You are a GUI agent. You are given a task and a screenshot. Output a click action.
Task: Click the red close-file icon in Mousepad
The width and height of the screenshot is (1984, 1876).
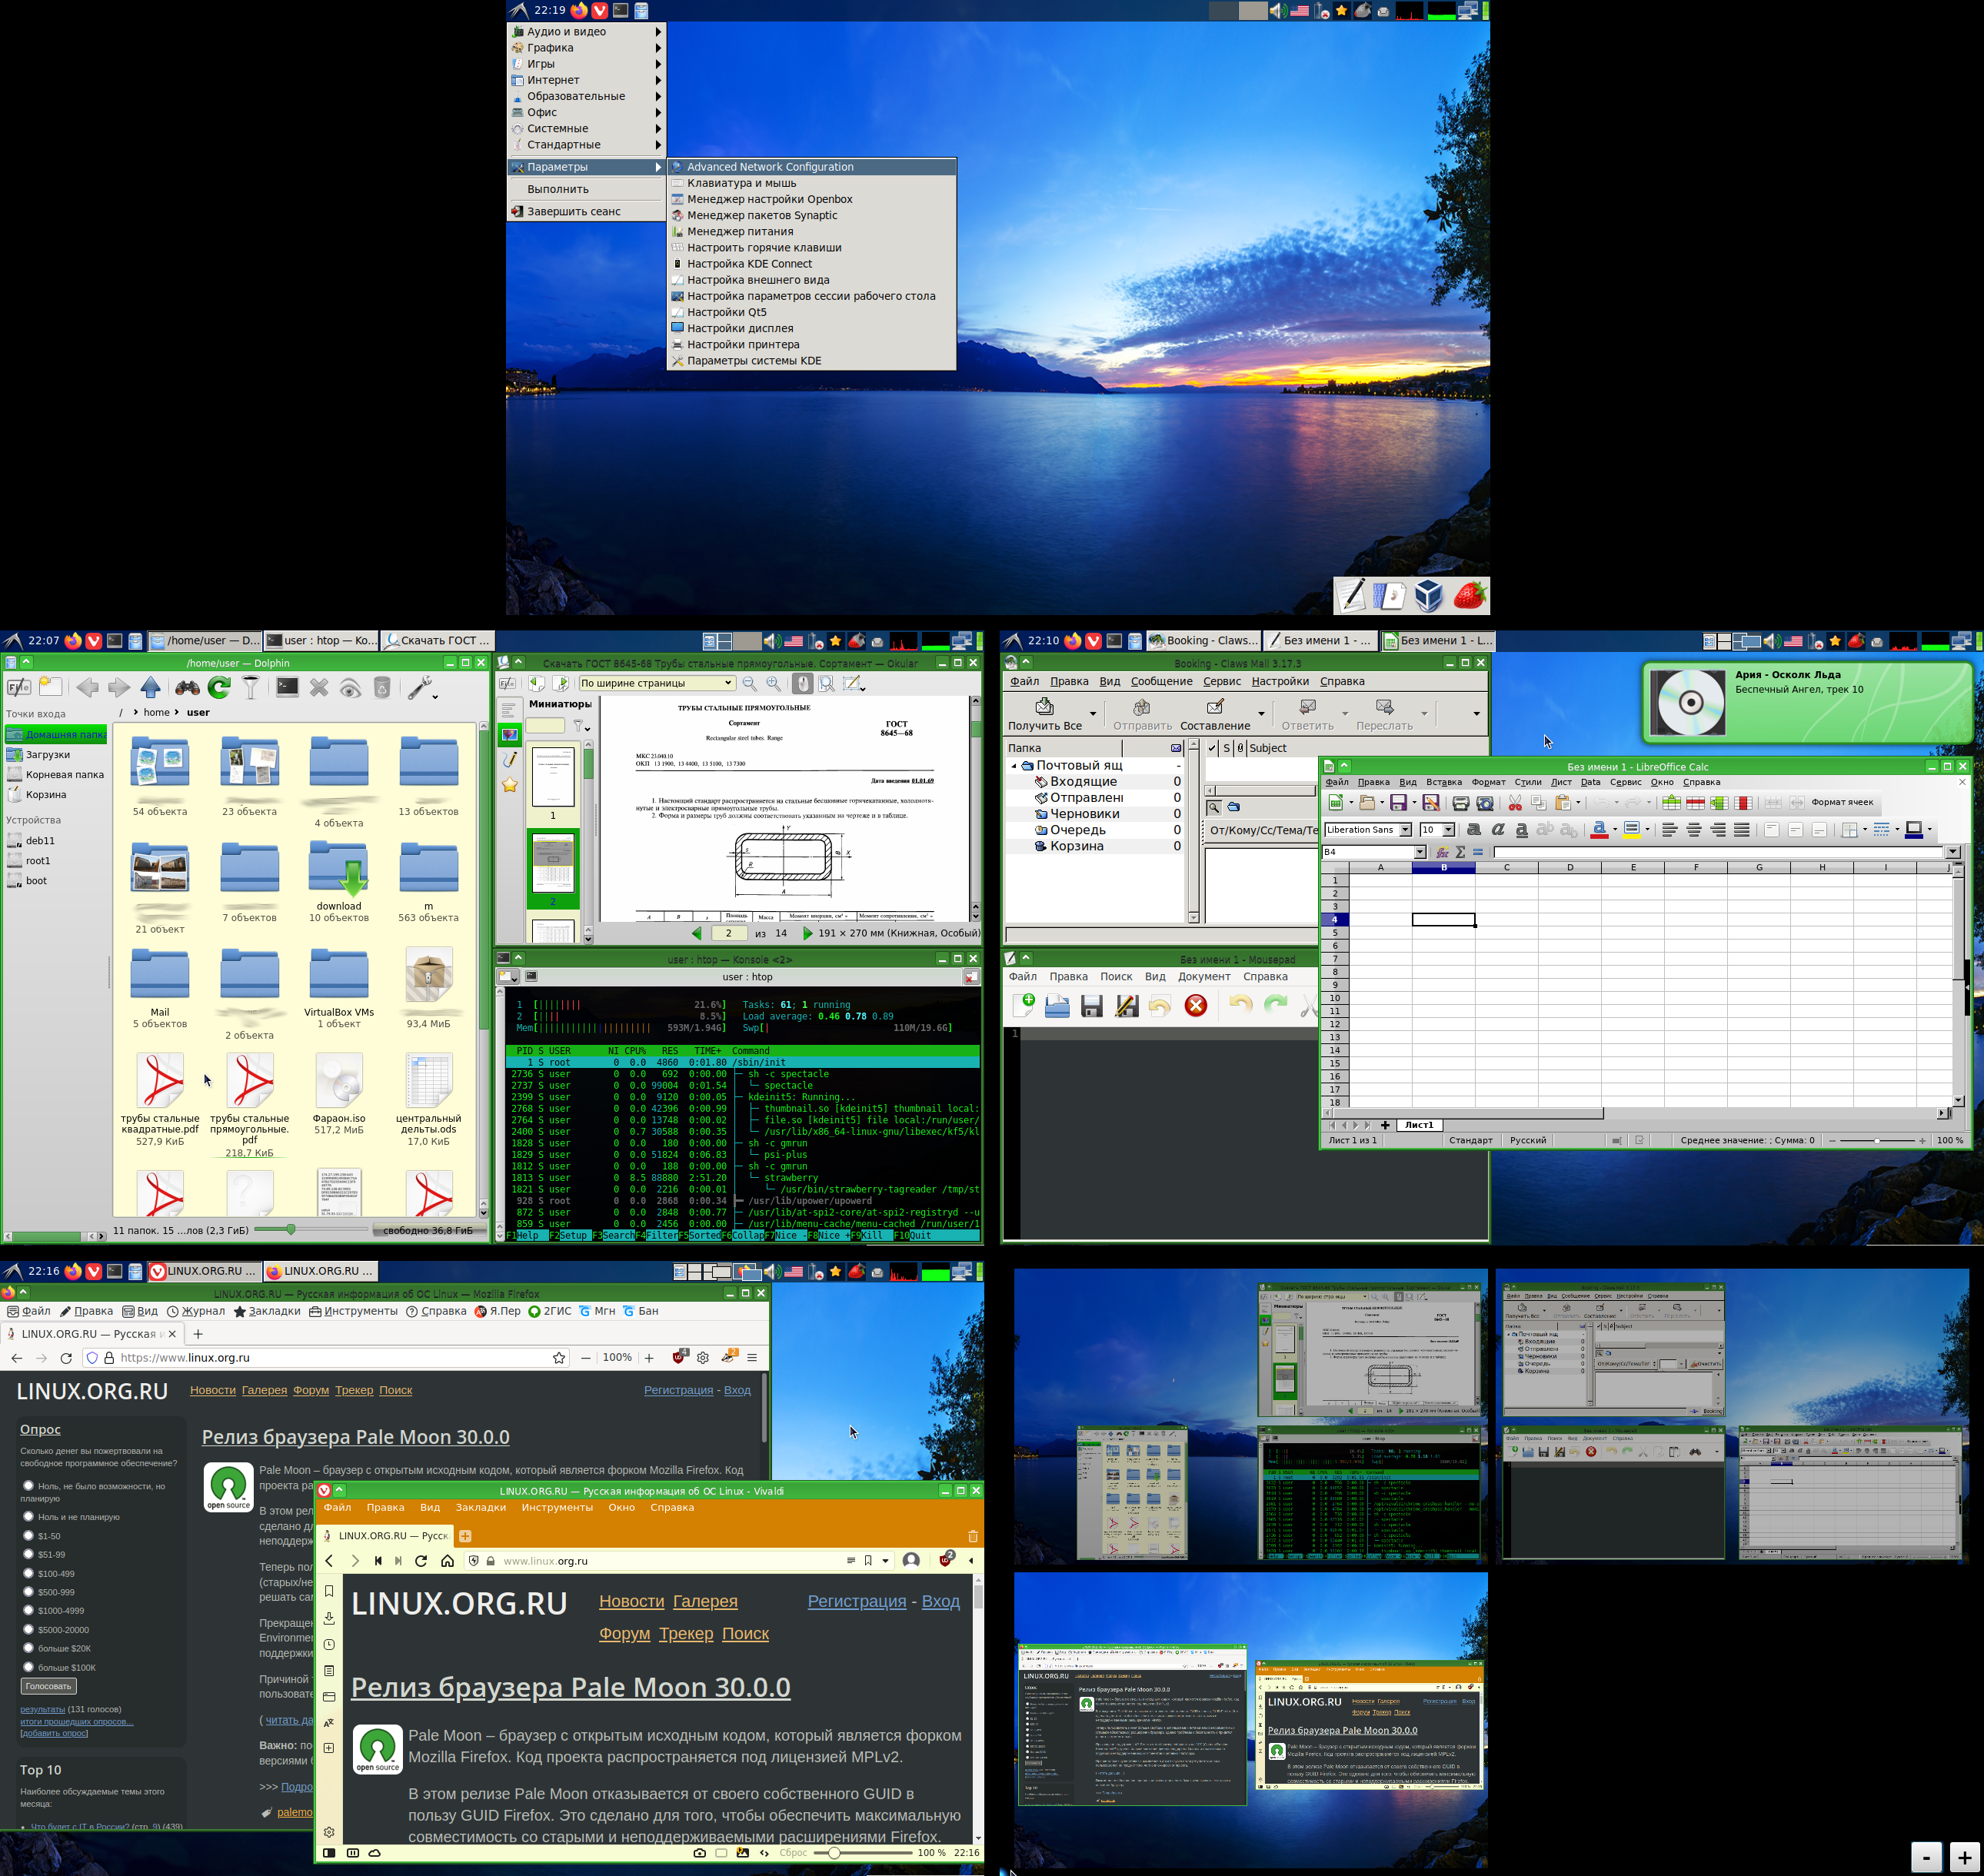click(x=1196, y=1006)
